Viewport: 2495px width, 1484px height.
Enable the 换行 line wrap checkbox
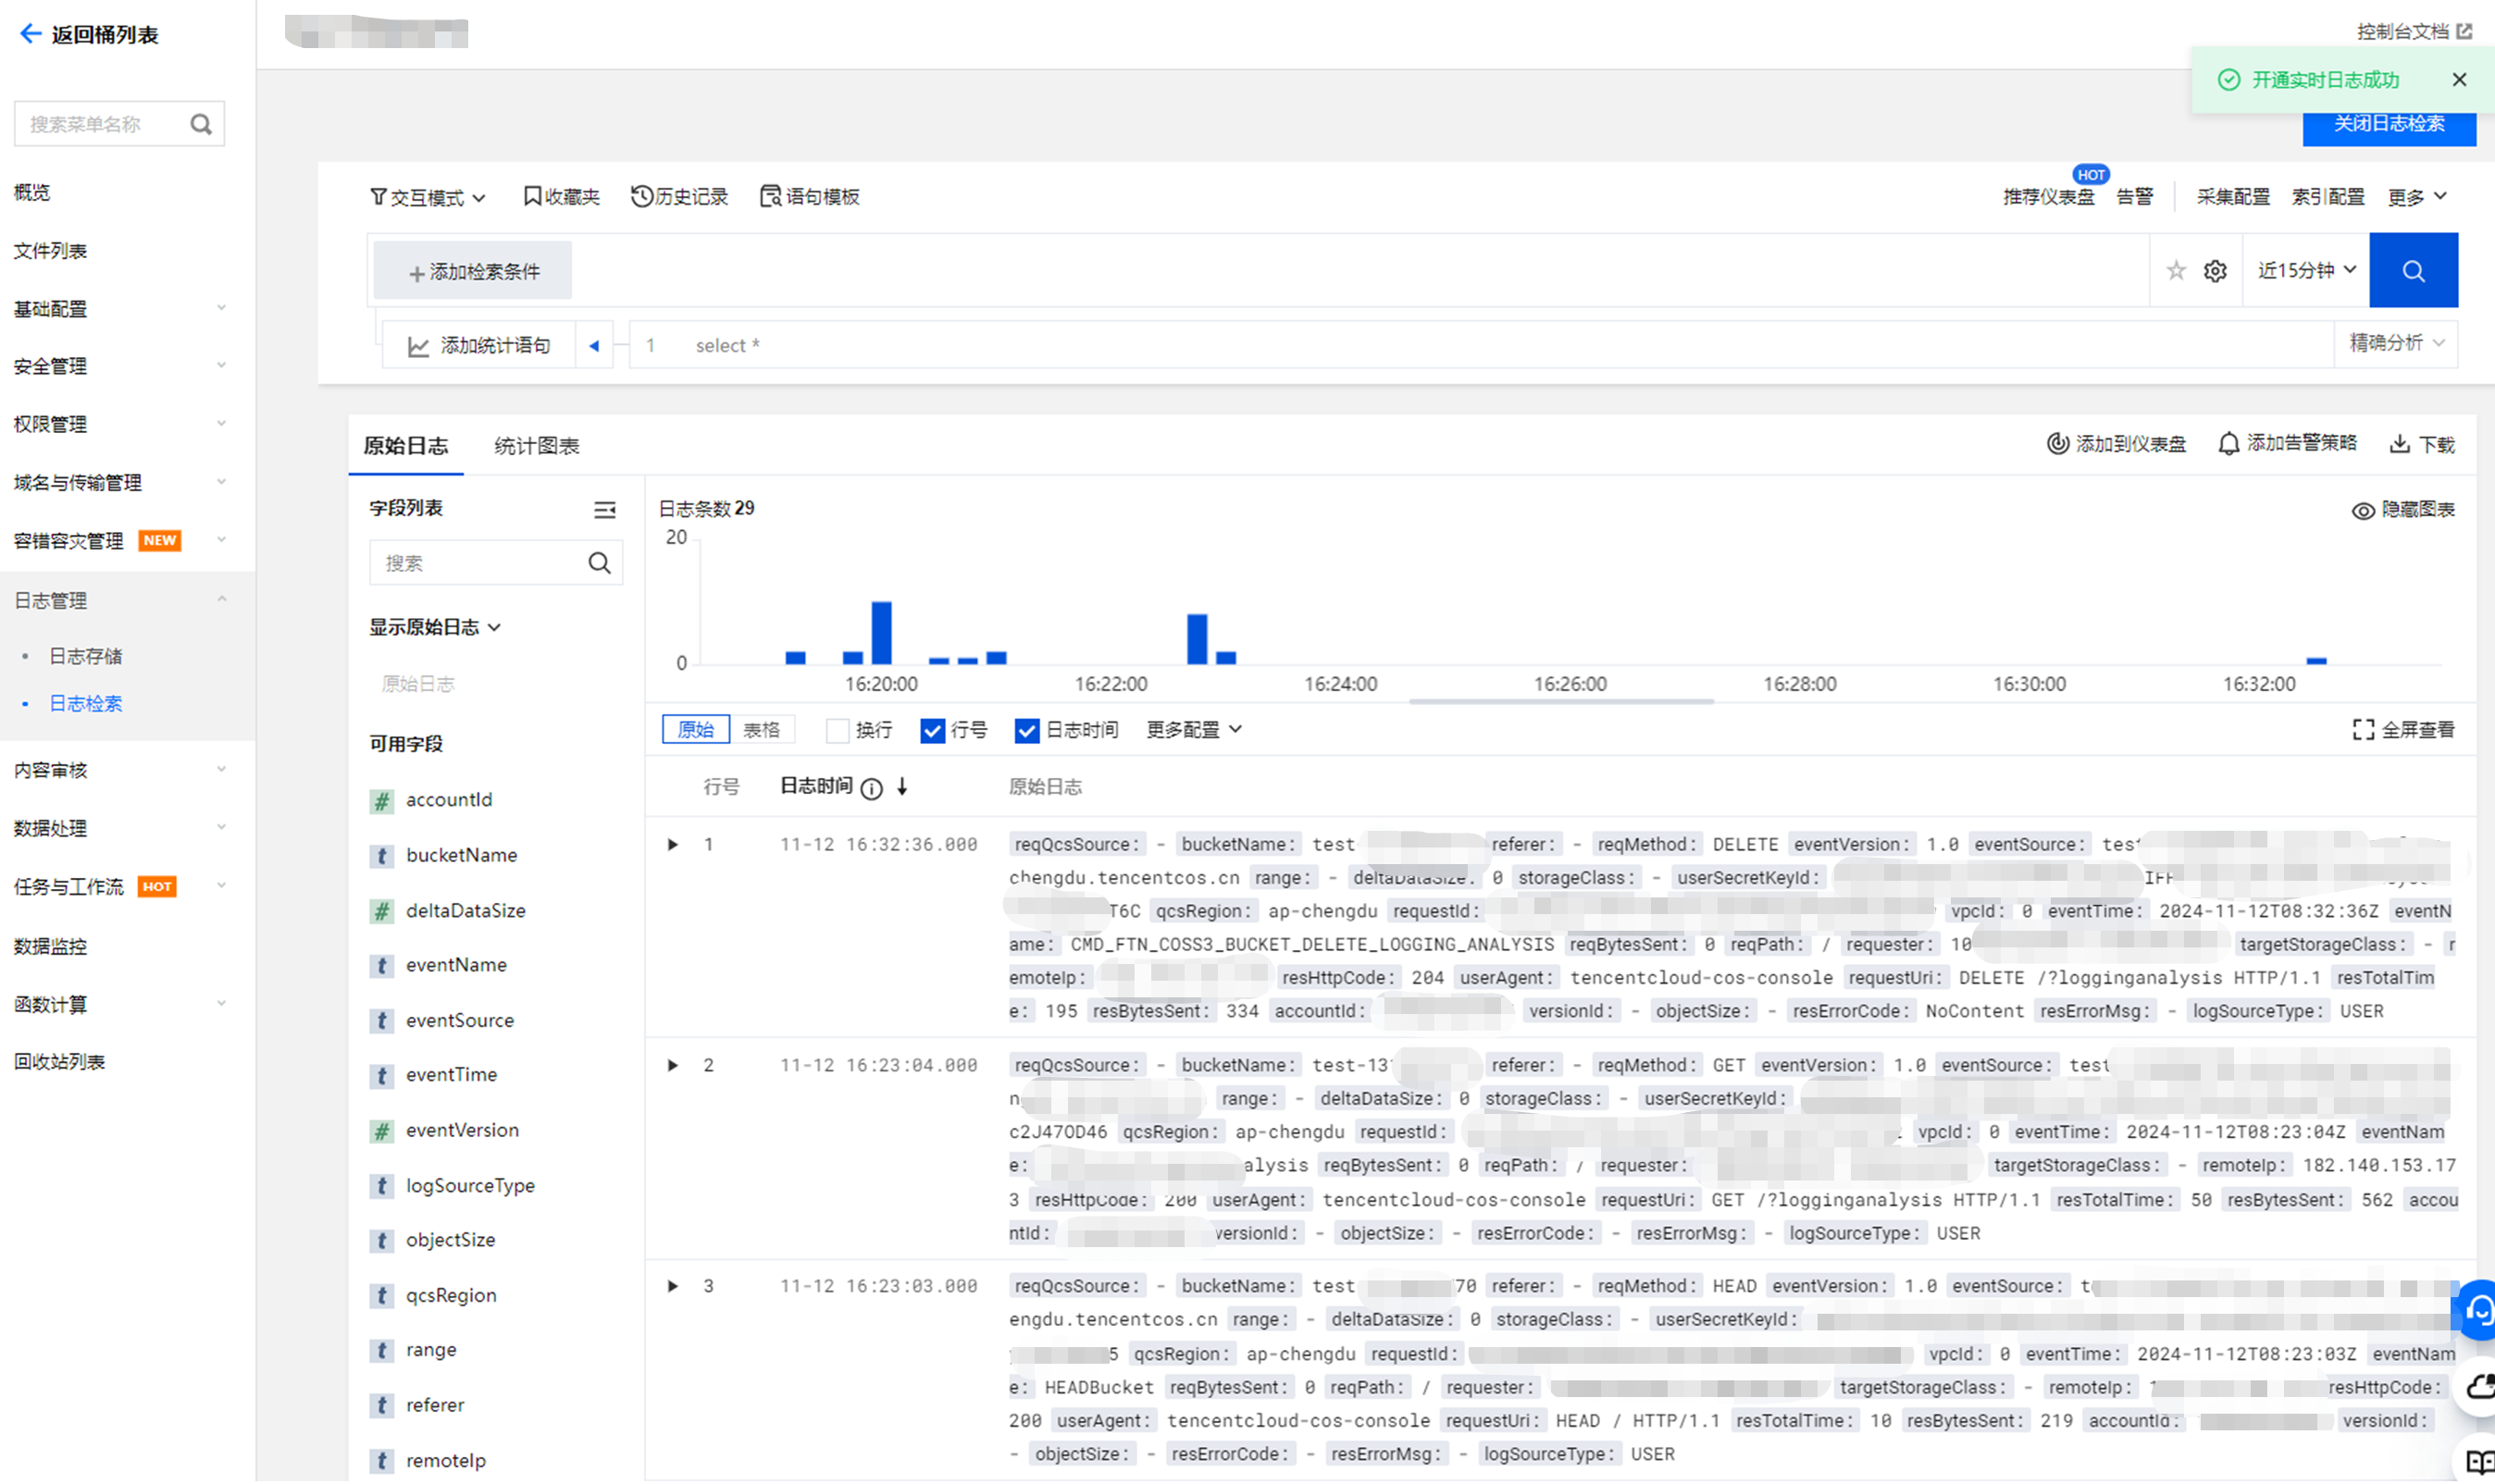[x=837, y=731]
